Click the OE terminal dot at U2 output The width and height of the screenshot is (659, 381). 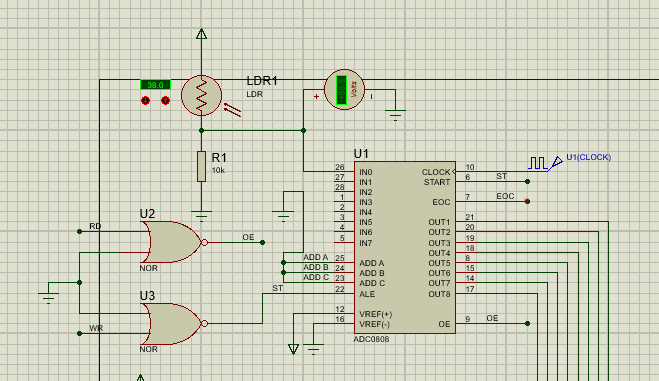click(x=262, y=242)
